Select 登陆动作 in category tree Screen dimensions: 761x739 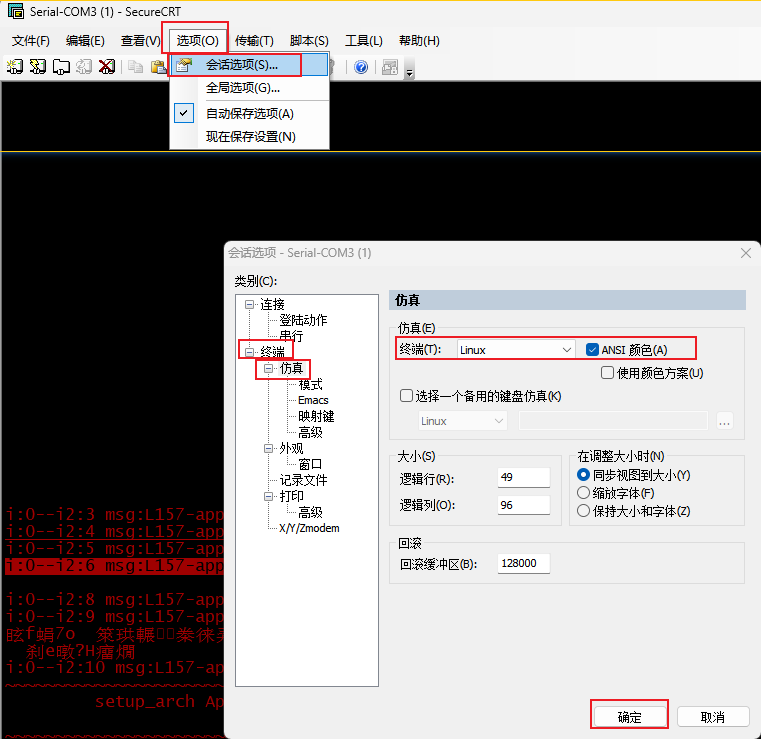[303, 320]
